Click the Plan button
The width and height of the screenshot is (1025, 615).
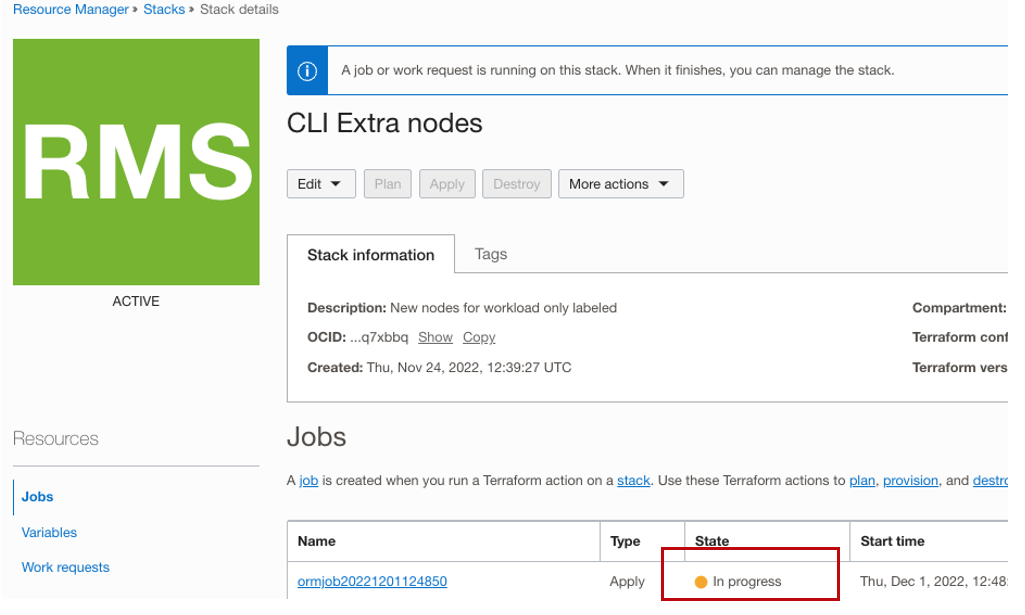(x=388, y=184)
